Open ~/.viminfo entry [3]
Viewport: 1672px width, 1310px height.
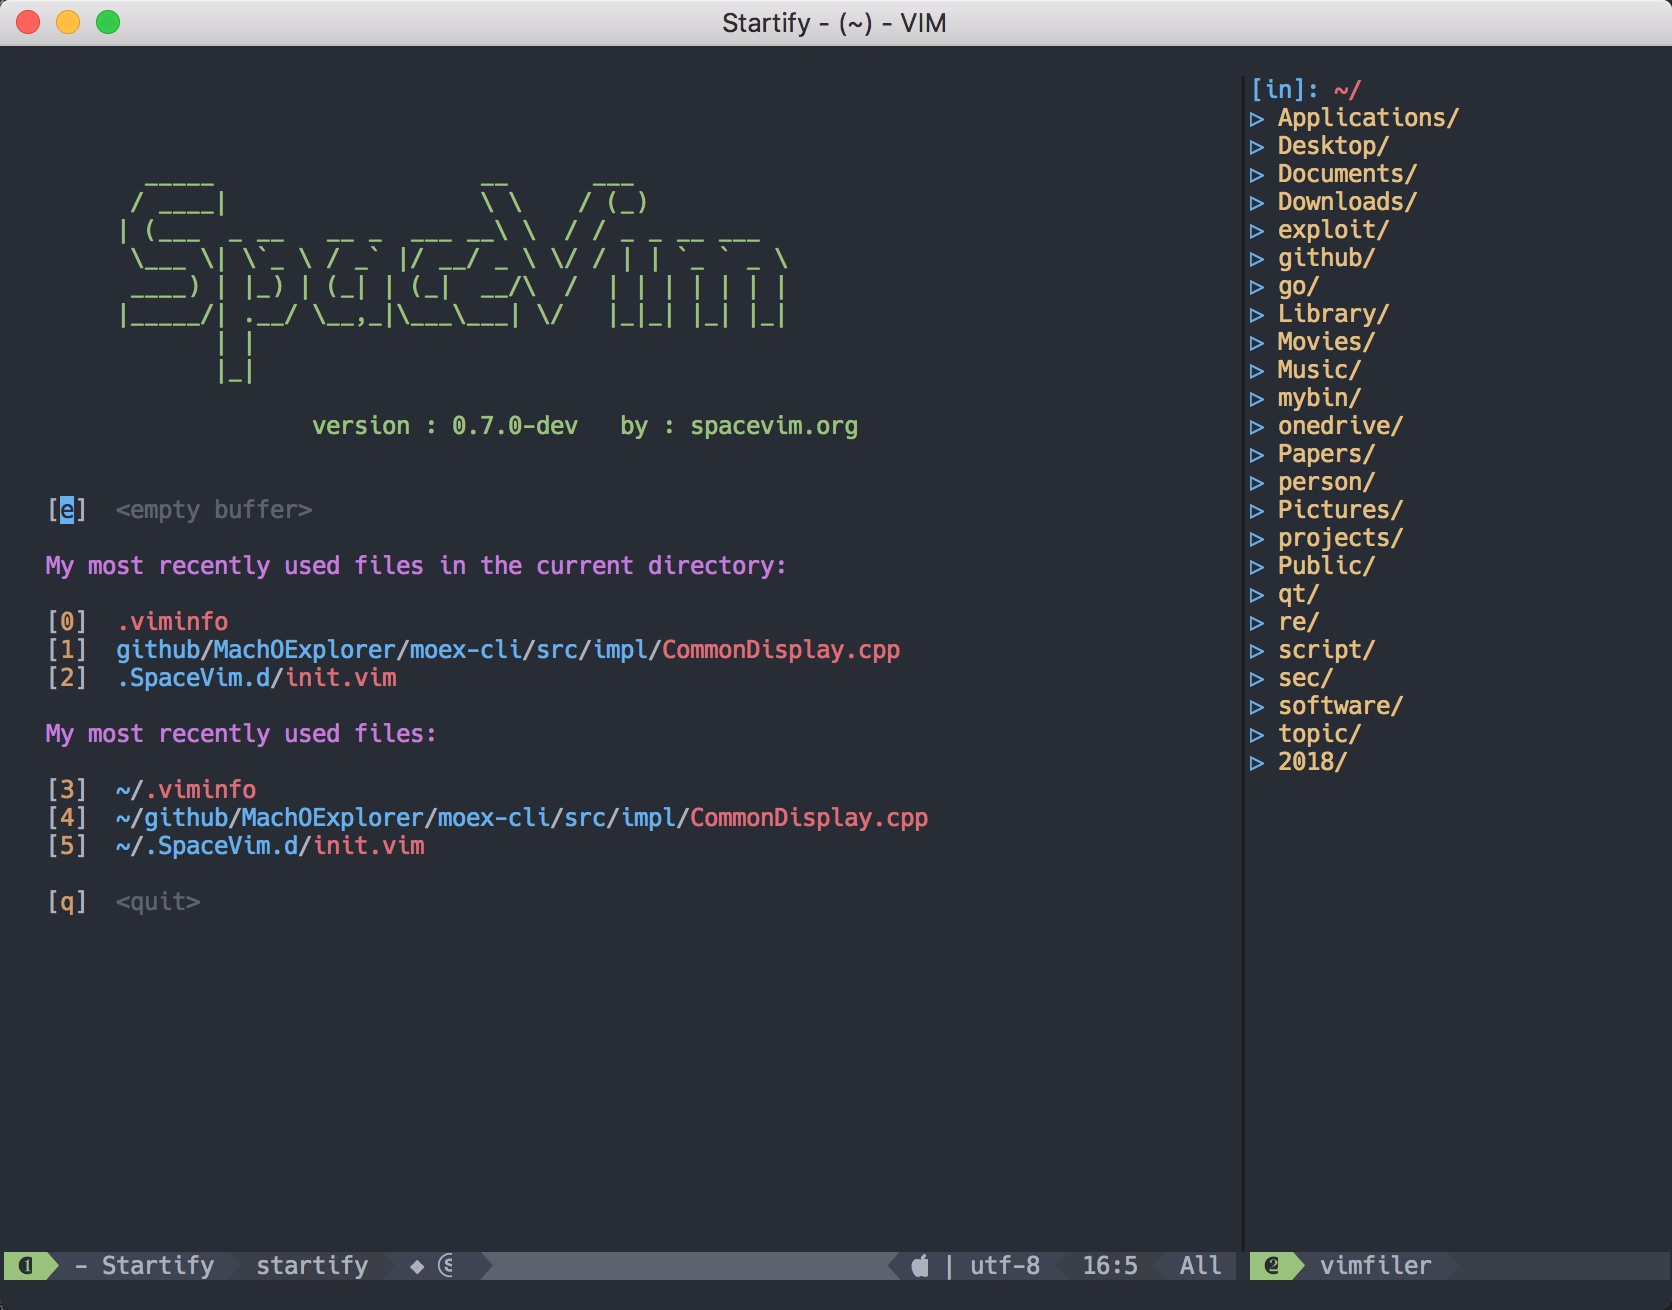pyautogui.click(x=186, y=790)
